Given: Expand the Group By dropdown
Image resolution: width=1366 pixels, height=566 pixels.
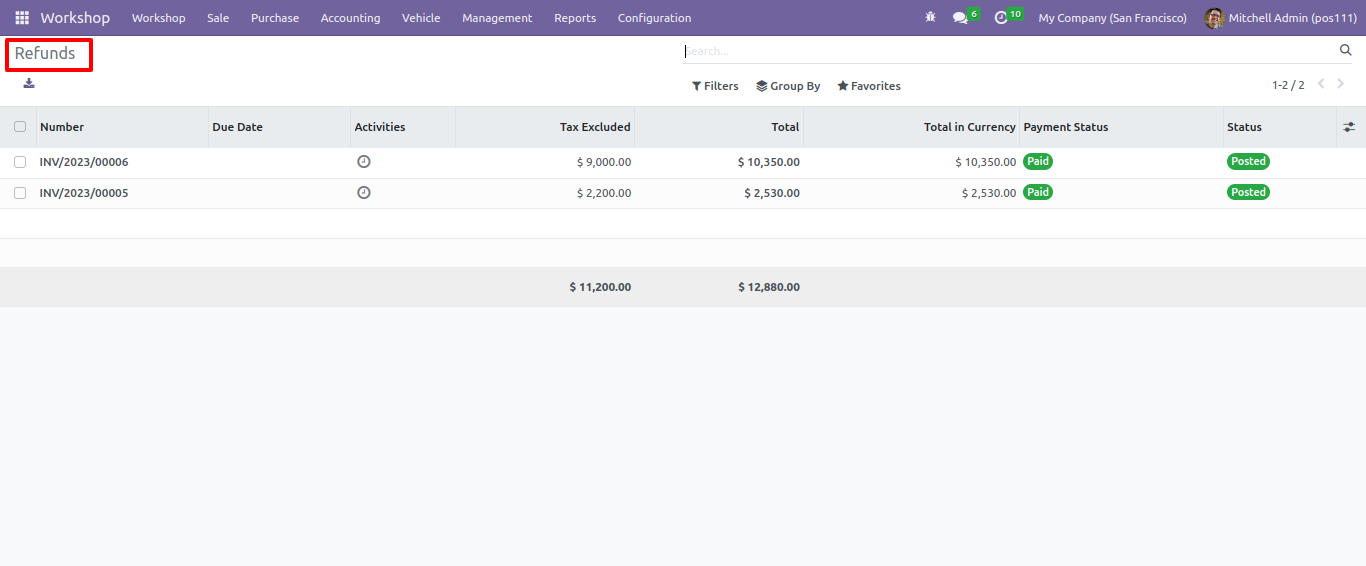Looking at the screenshot, I should [788, 86].
